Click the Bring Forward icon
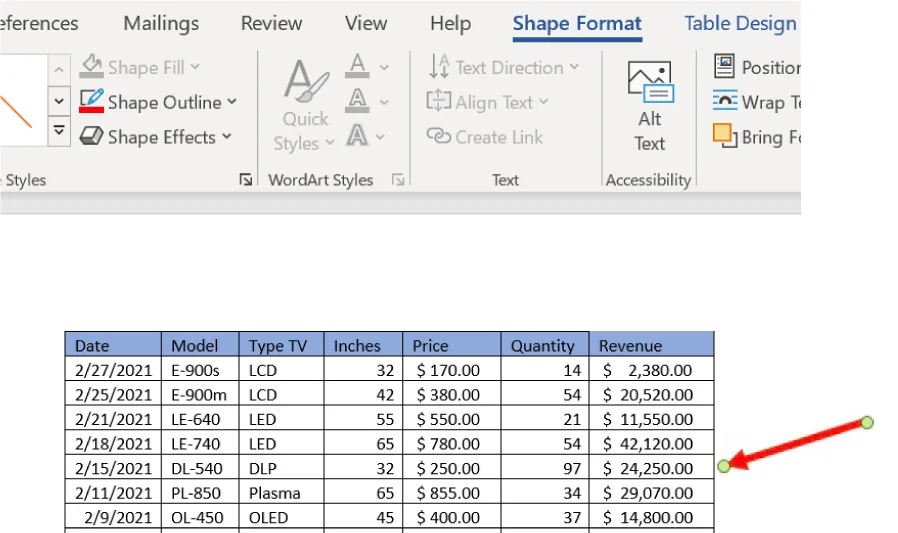Screen dimensions: 898x533 tap(724, 136)
